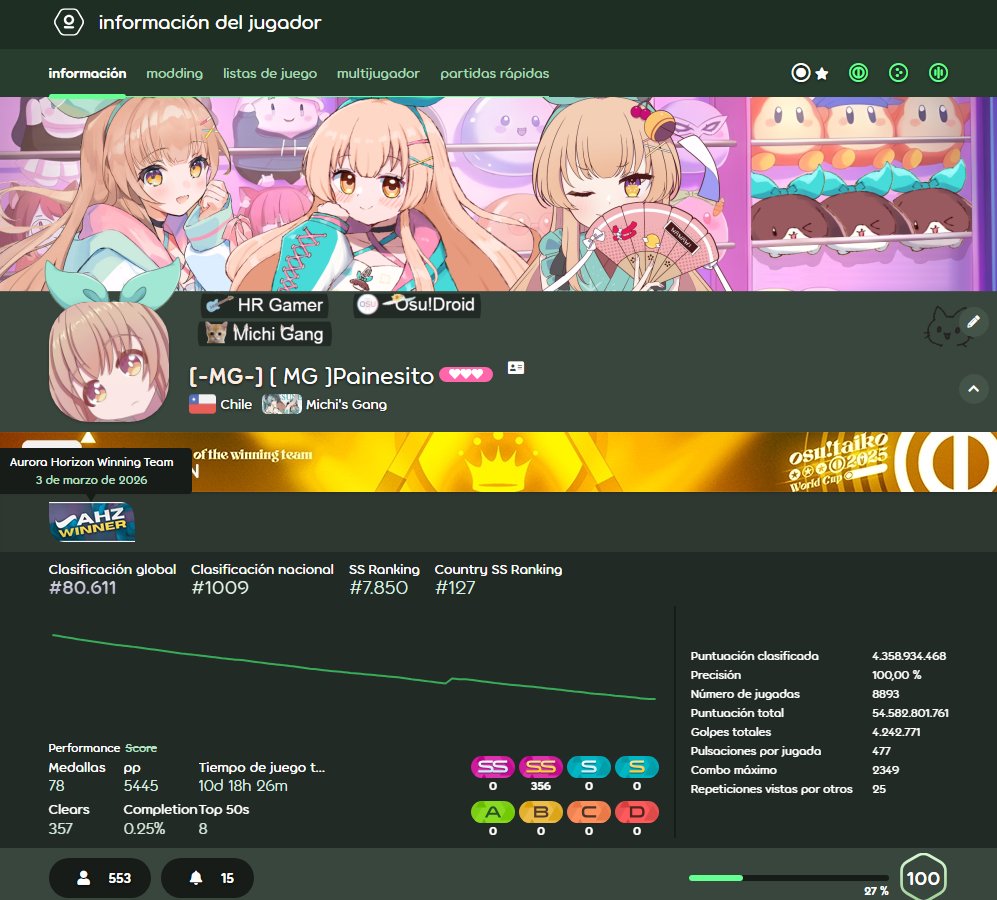Click the HR Gamer badge
This screenshot has height=900, width=997.
click(265, 305)
